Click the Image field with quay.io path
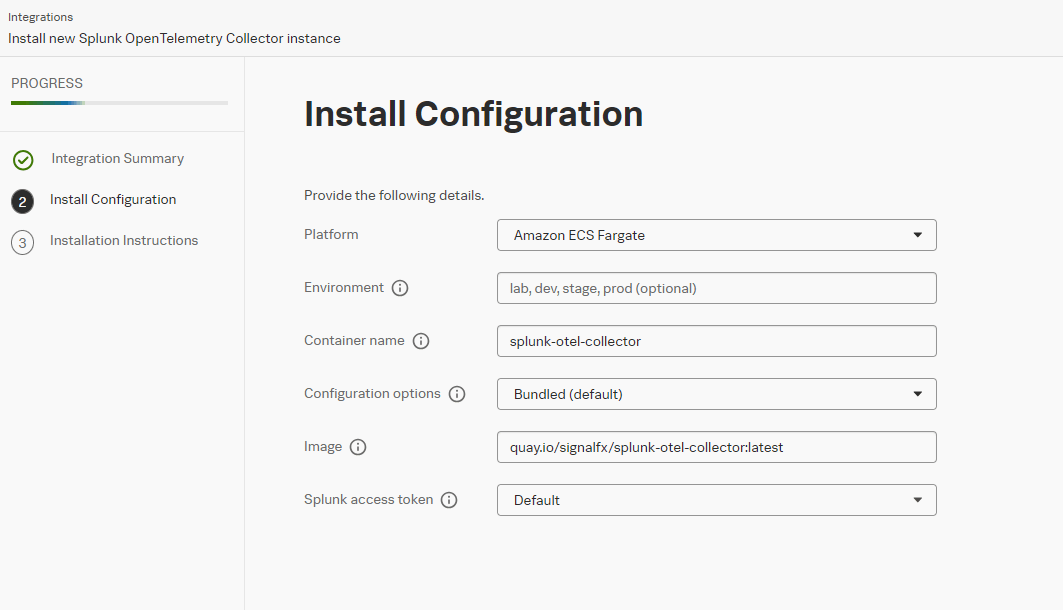The height and width of the screenshot is (610, 1063). (717, 447)
